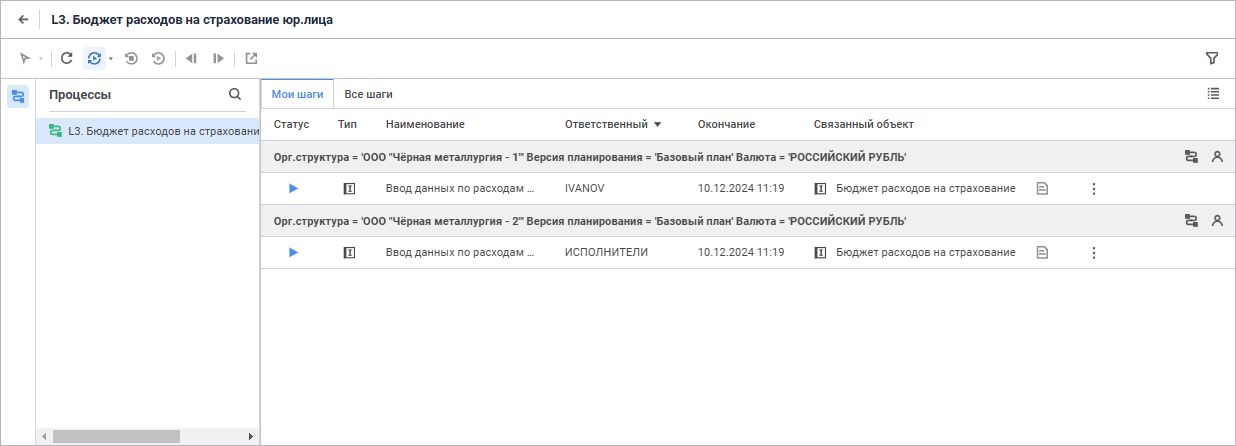Click the user icon for Чёрная металлургия - 1 group
The image size is (1236, 446).
(x=1217, y=157)
